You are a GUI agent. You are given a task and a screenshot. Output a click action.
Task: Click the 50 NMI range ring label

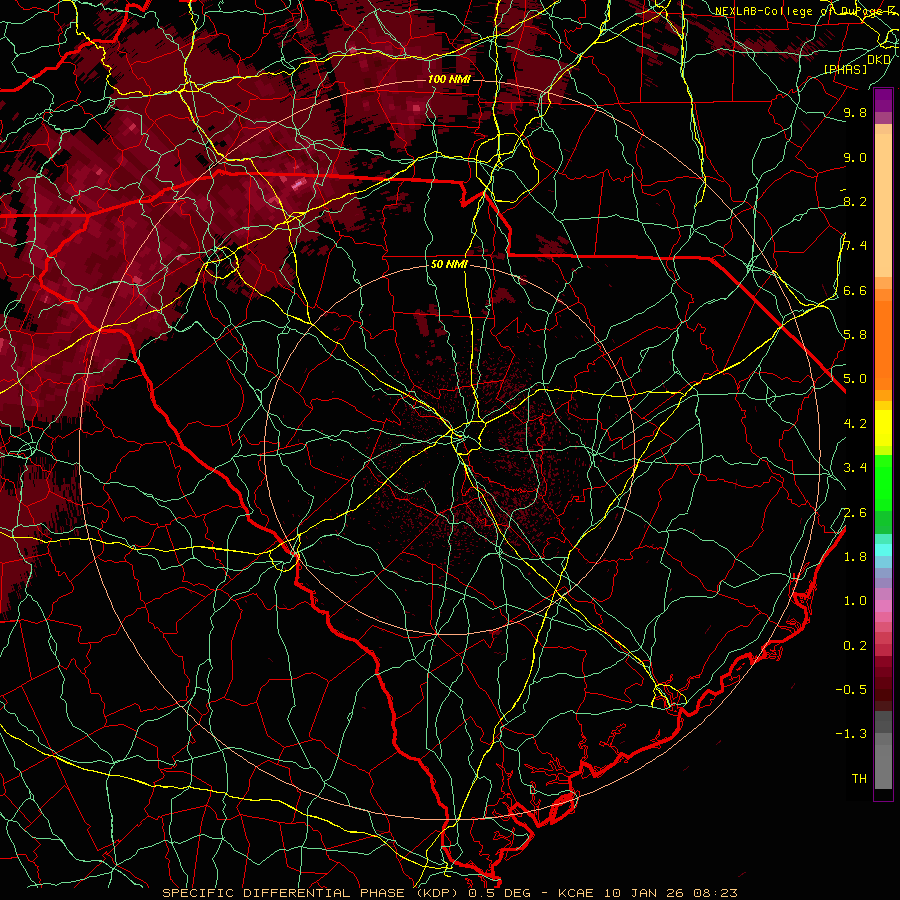coord(449,264)
